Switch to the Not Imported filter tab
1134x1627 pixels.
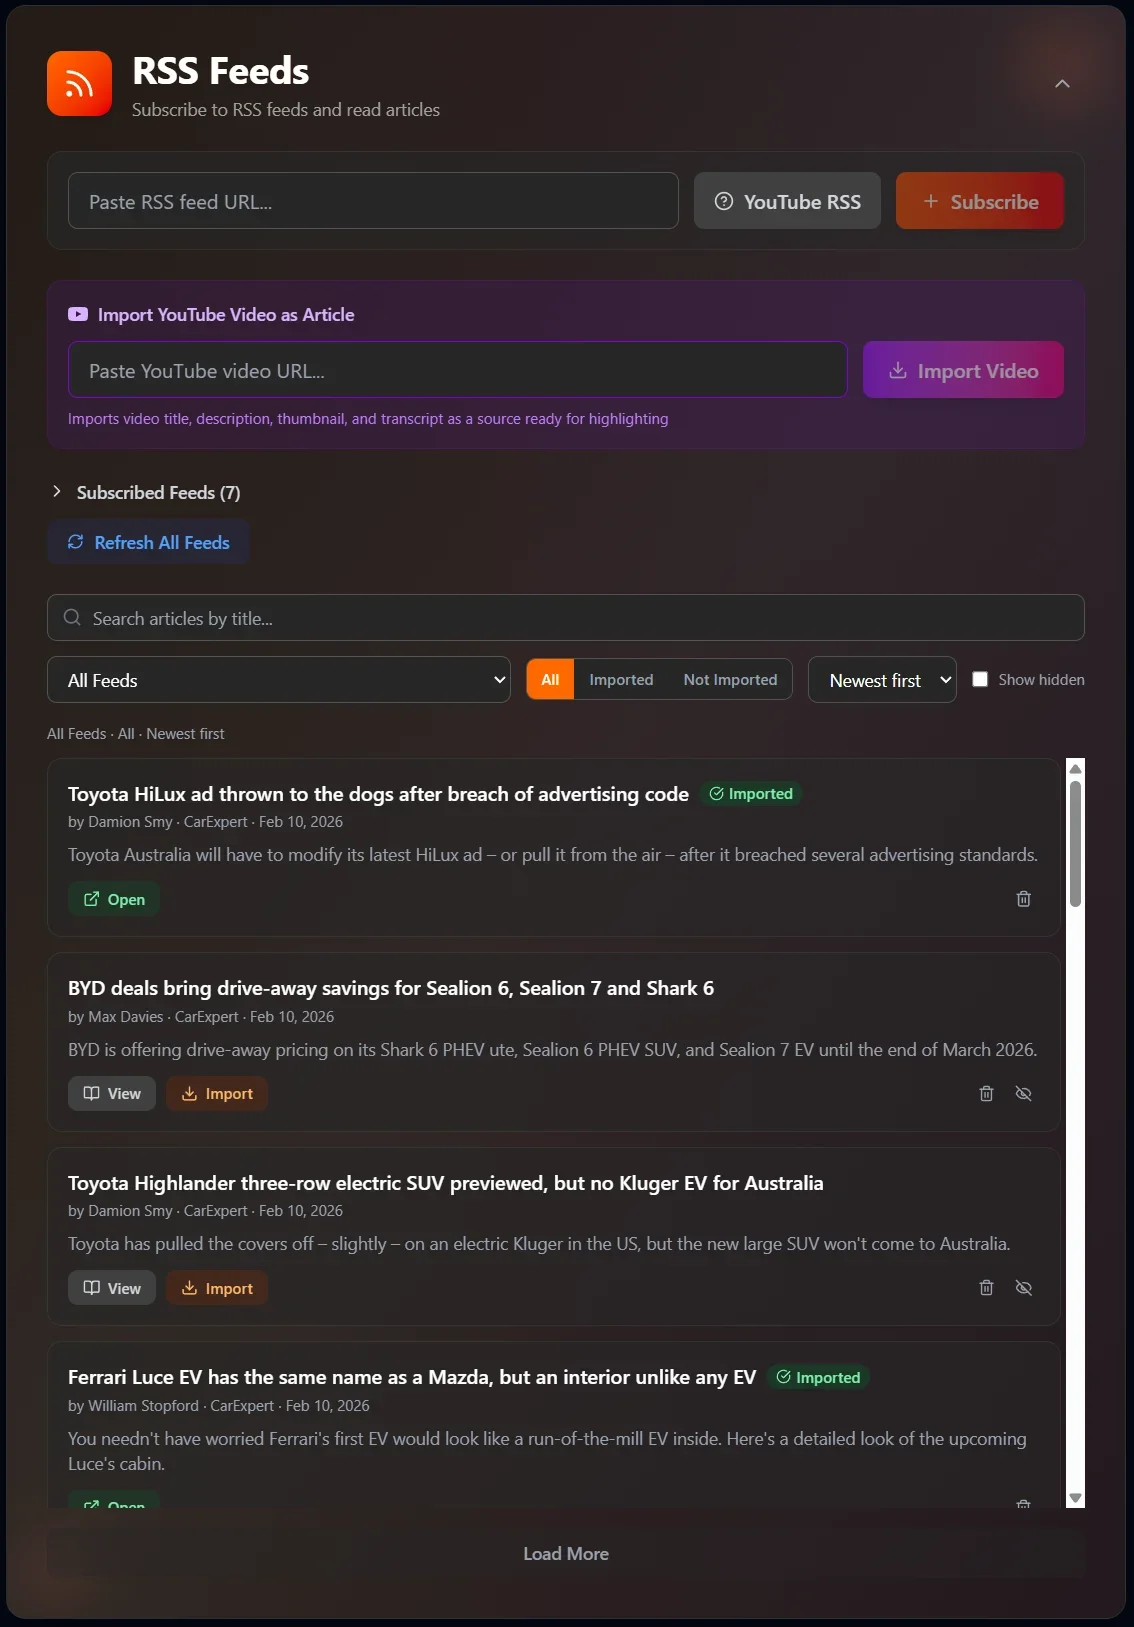click(730, 679)
